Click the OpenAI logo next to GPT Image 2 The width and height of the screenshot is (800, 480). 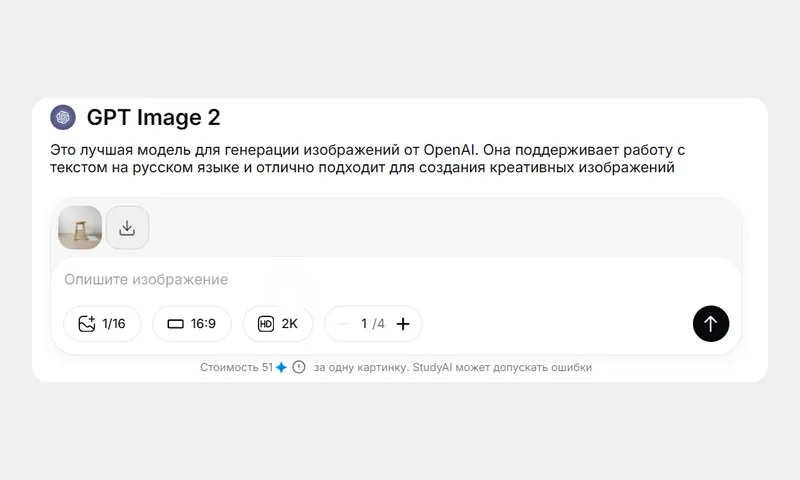point(63,117)
